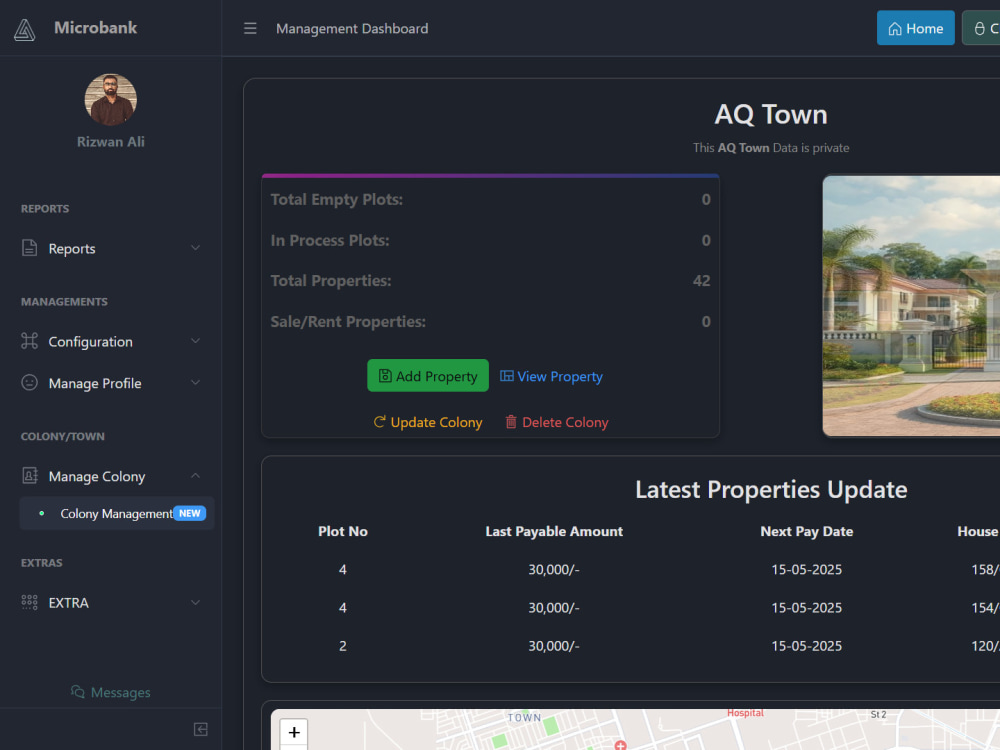
Task: Click the Last Payable Amount column header
Action: click(x=554, y=531)
